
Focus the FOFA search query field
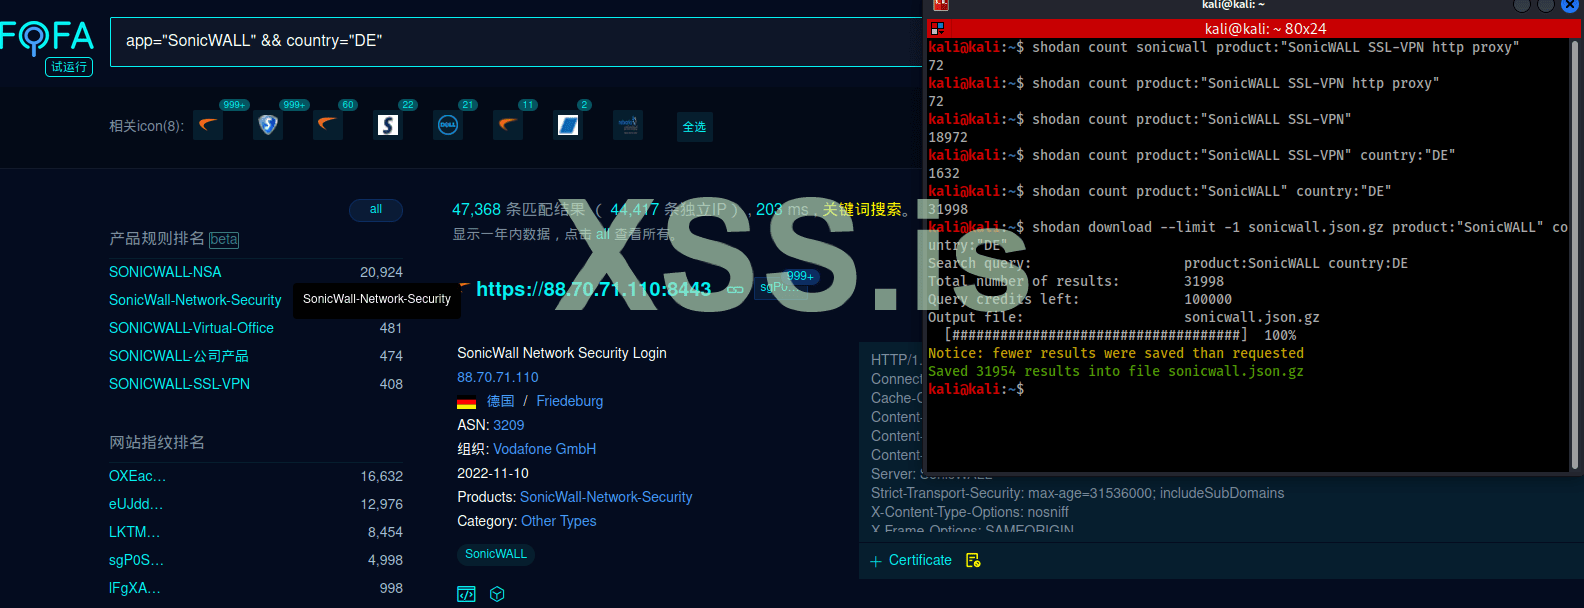point(515,41)
